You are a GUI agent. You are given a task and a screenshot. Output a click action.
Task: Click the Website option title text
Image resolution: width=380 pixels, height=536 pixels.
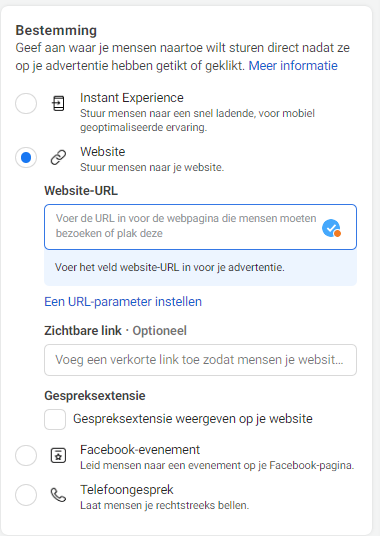click(103, 152)
